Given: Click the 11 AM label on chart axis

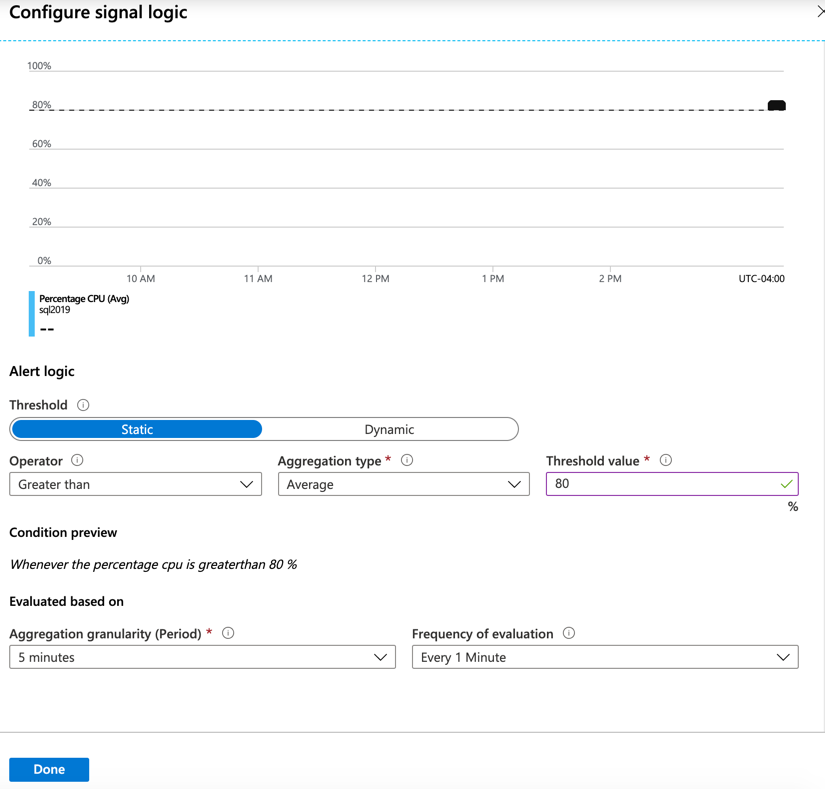Looking at the screenshot, I should tap(258, 279).
